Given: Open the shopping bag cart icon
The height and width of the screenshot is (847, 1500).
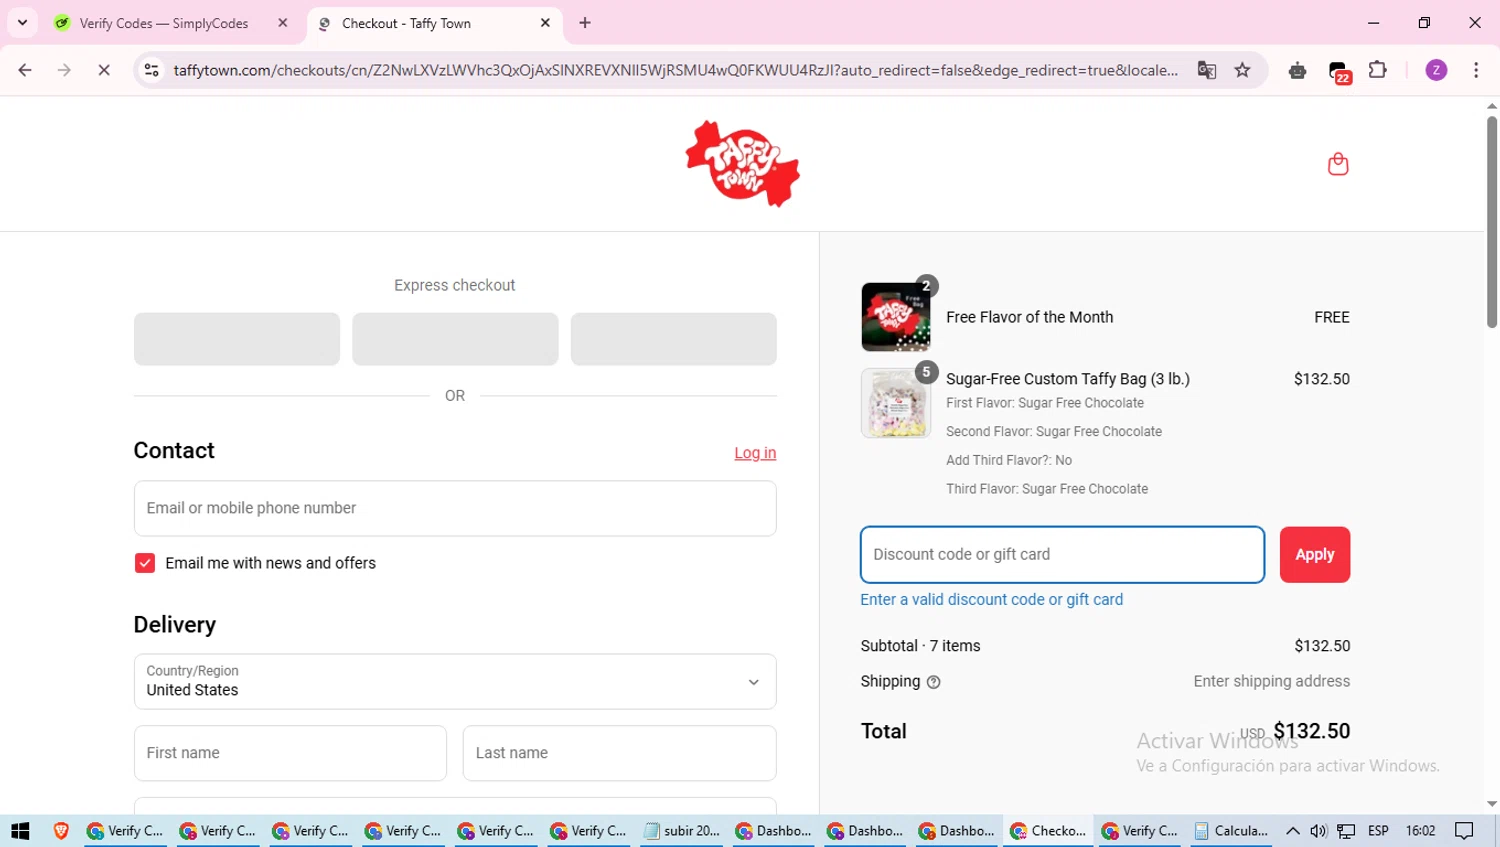Looking at the screenshot, I should [x=1338, y=164].
